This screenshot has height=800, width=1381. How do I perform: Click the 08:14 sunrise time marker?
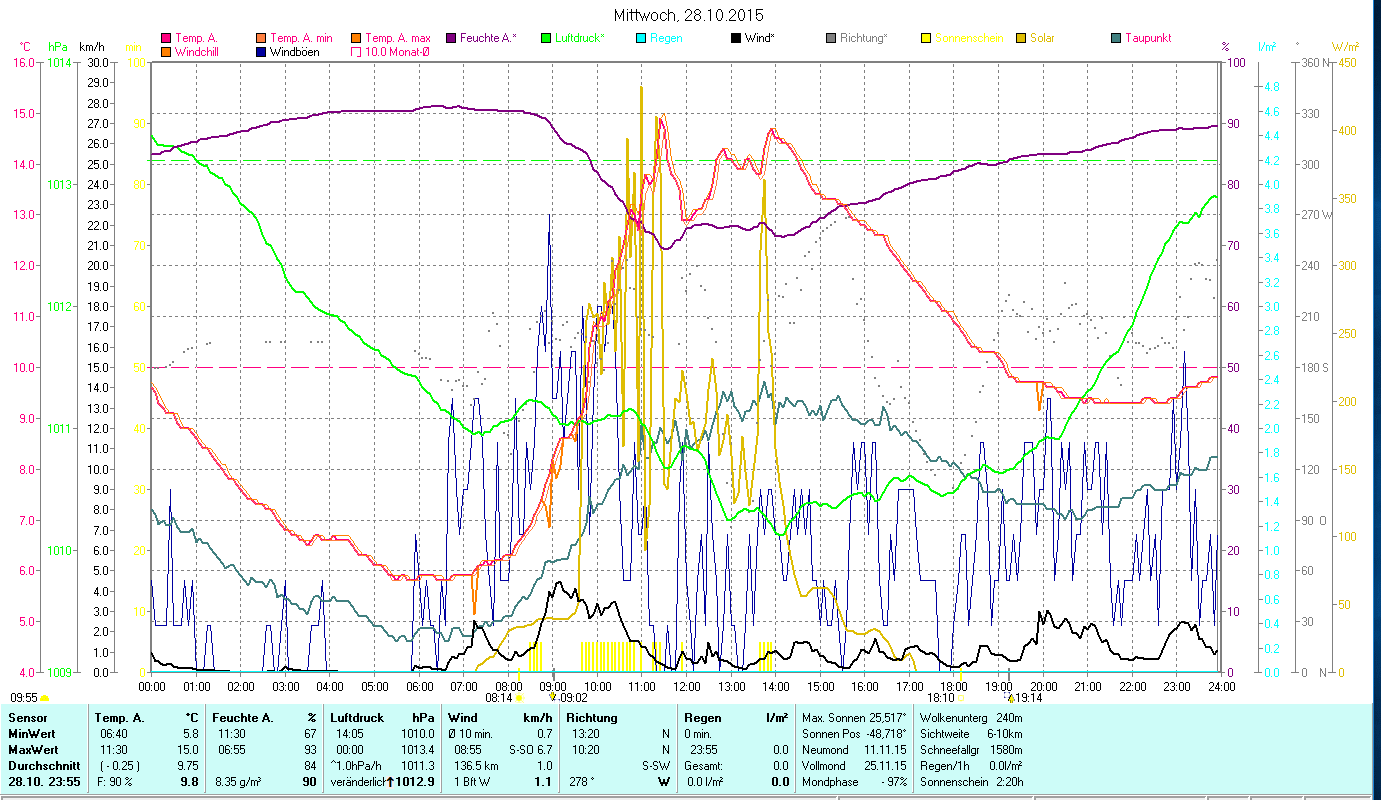(499, 698)
